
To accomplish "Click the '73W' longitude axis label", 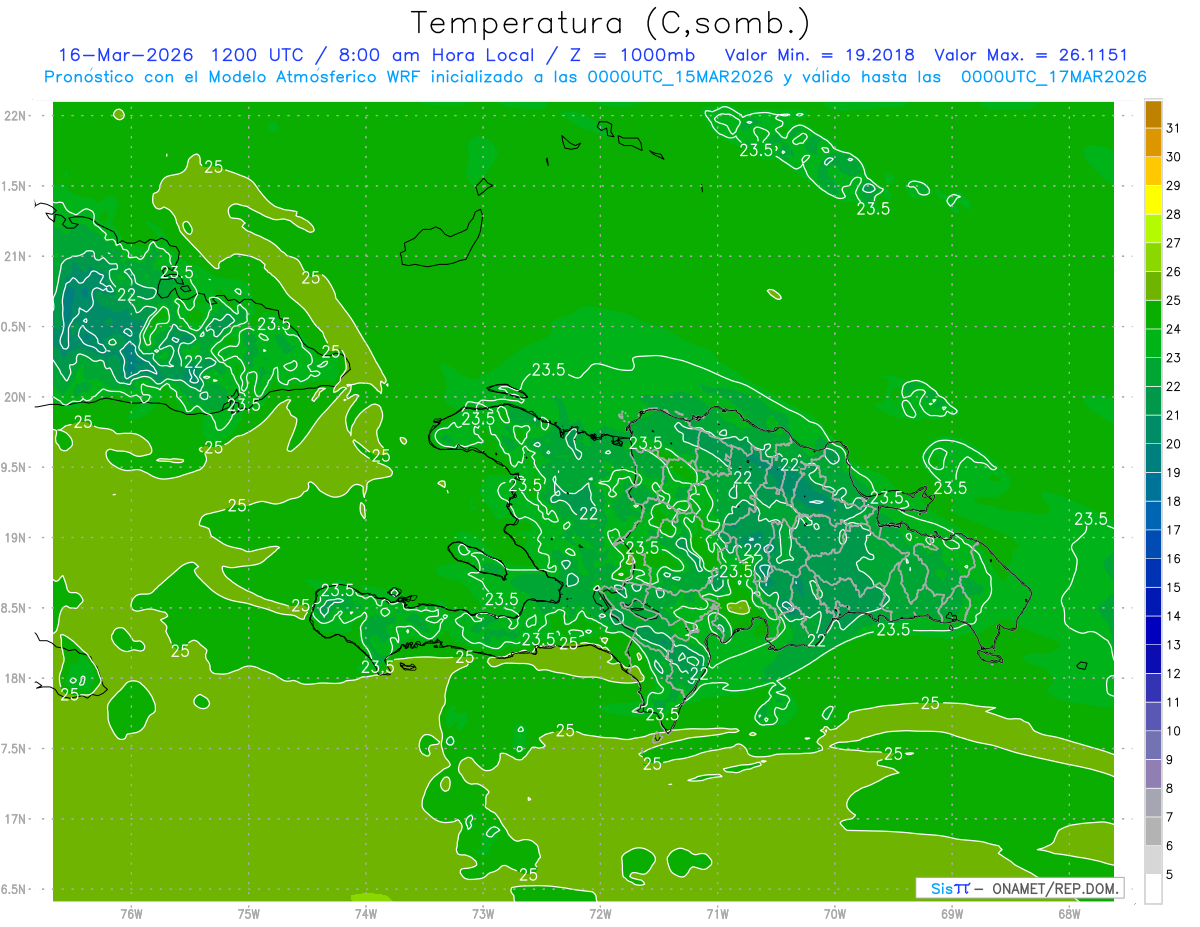I will (483, 913).
